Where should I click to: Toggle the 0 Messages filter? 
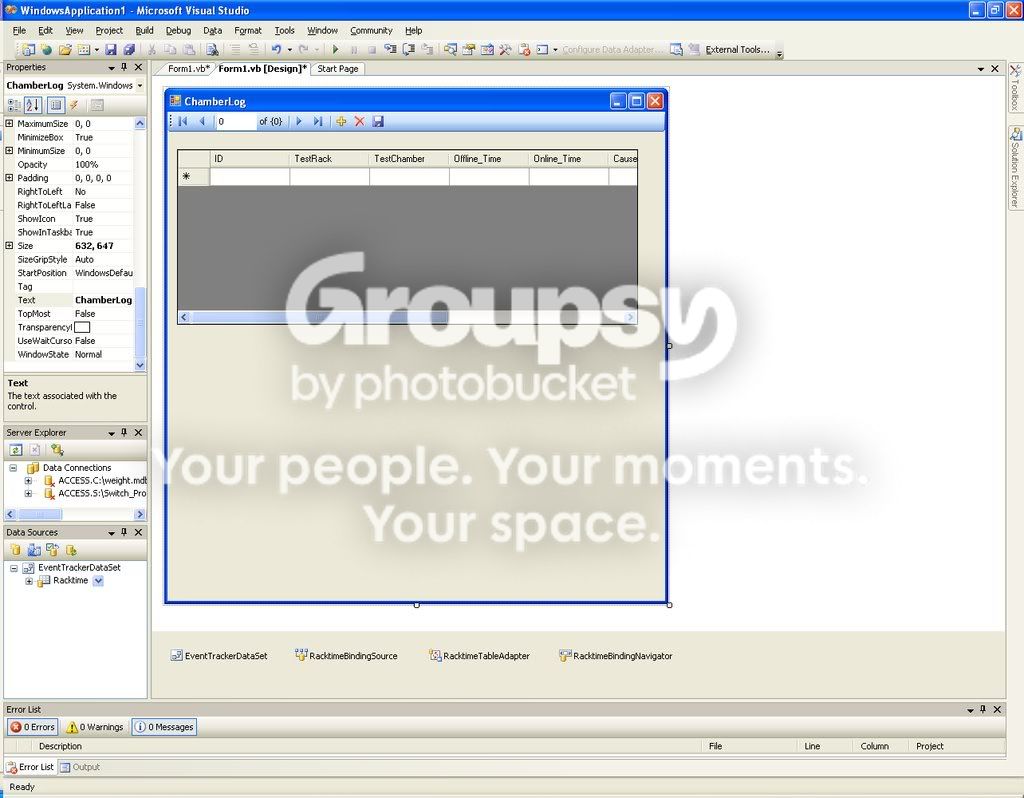[164, 727]
